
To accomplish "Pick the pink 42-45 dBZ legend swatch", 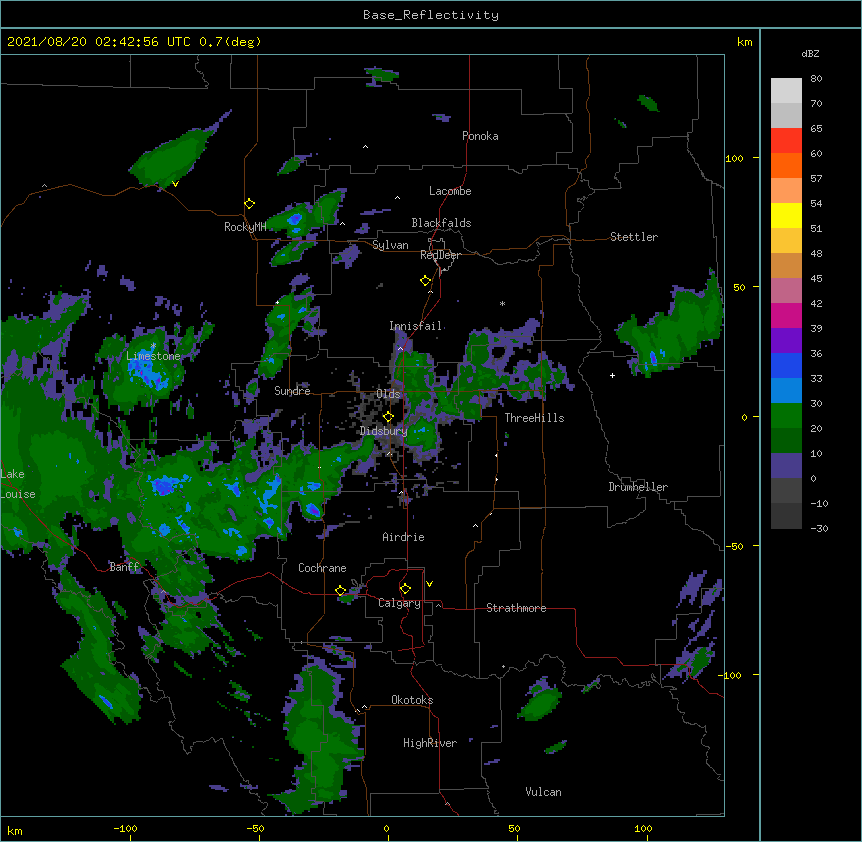I will 786,291.
